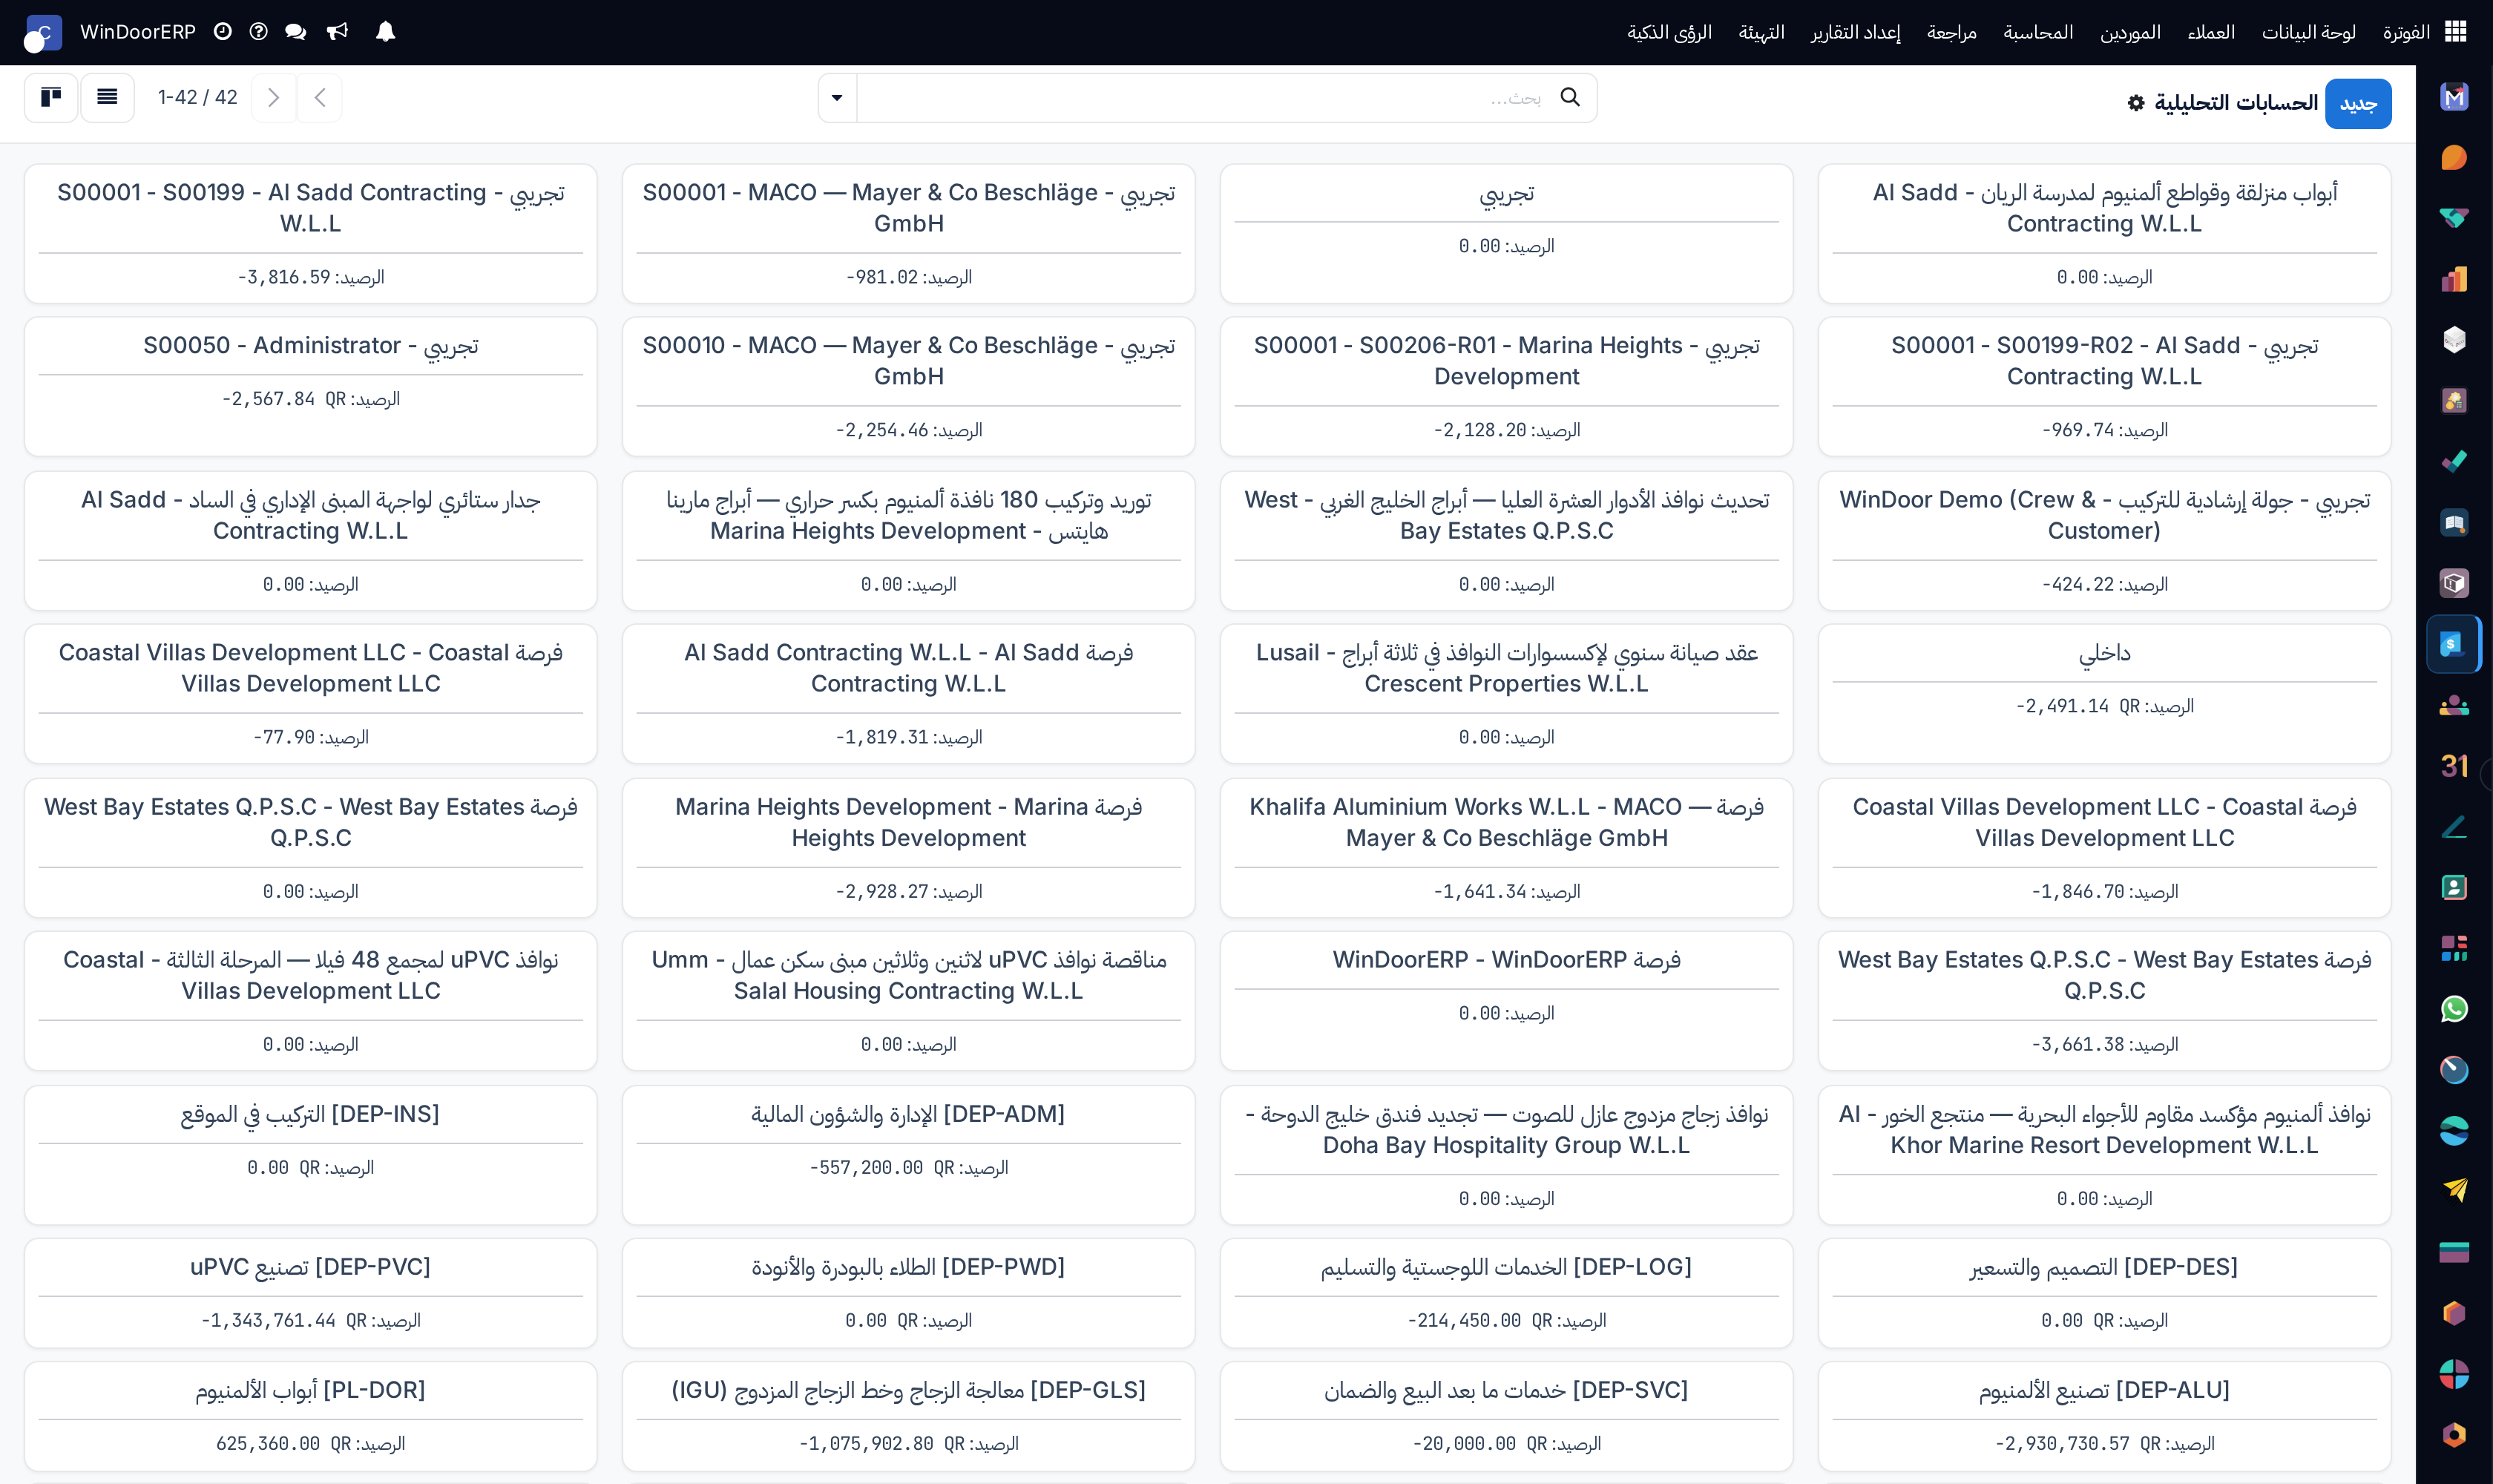
Task: Open the CRM handshake app icon
Action: (2454, 218)
